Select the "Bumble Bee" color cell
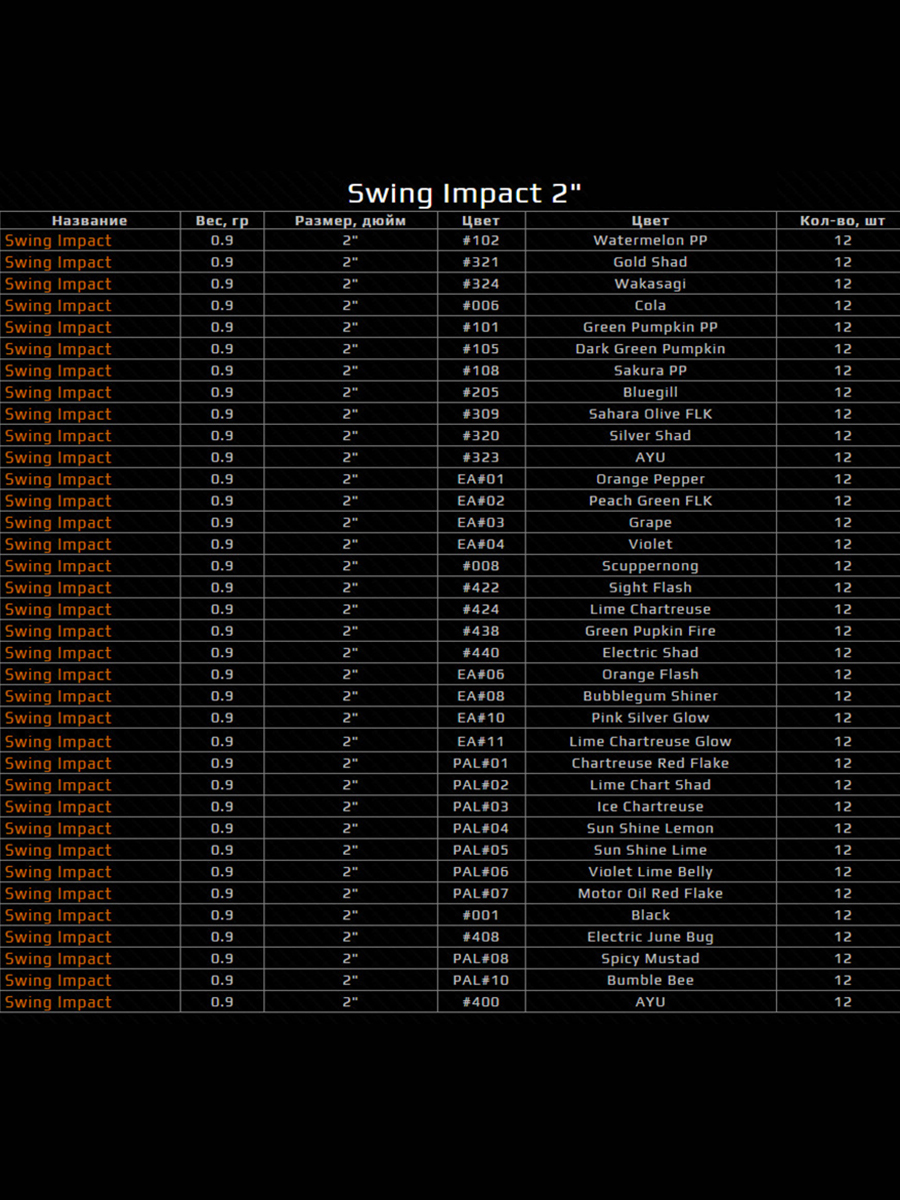The height and width of the screenshot is (1200, 900). 650,980
